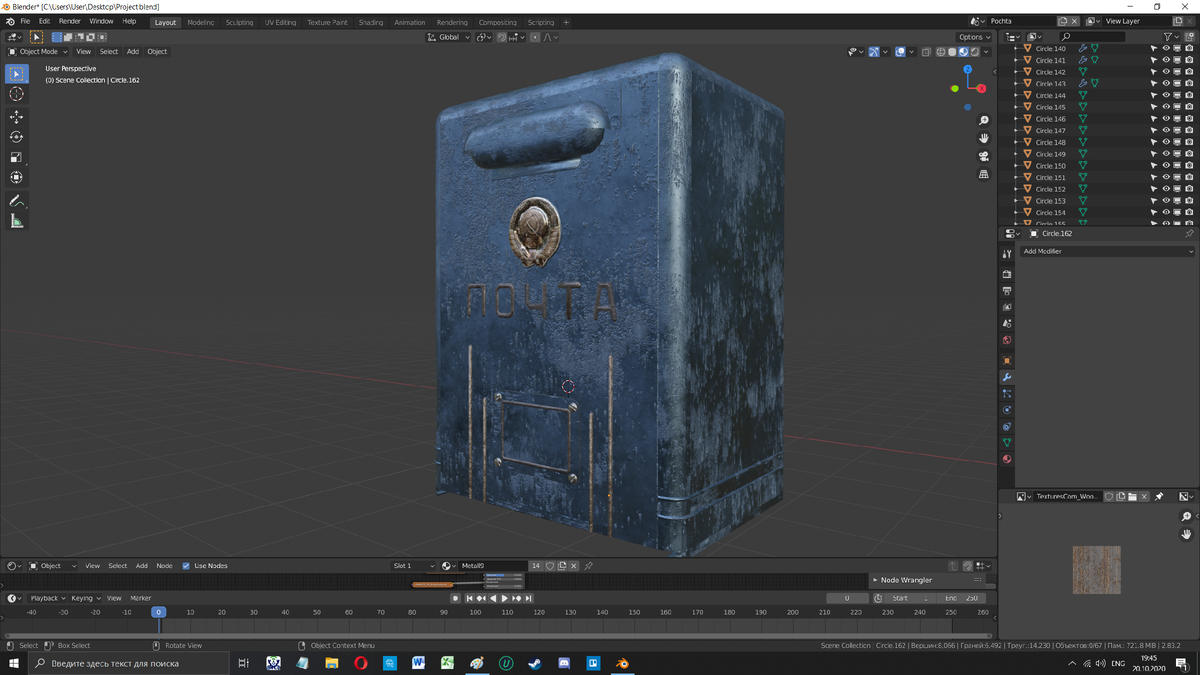This screenshot has width=1200, height=675.
Task: Switch to perspective/orthographic grid icon
Action: tap(984, 174)
